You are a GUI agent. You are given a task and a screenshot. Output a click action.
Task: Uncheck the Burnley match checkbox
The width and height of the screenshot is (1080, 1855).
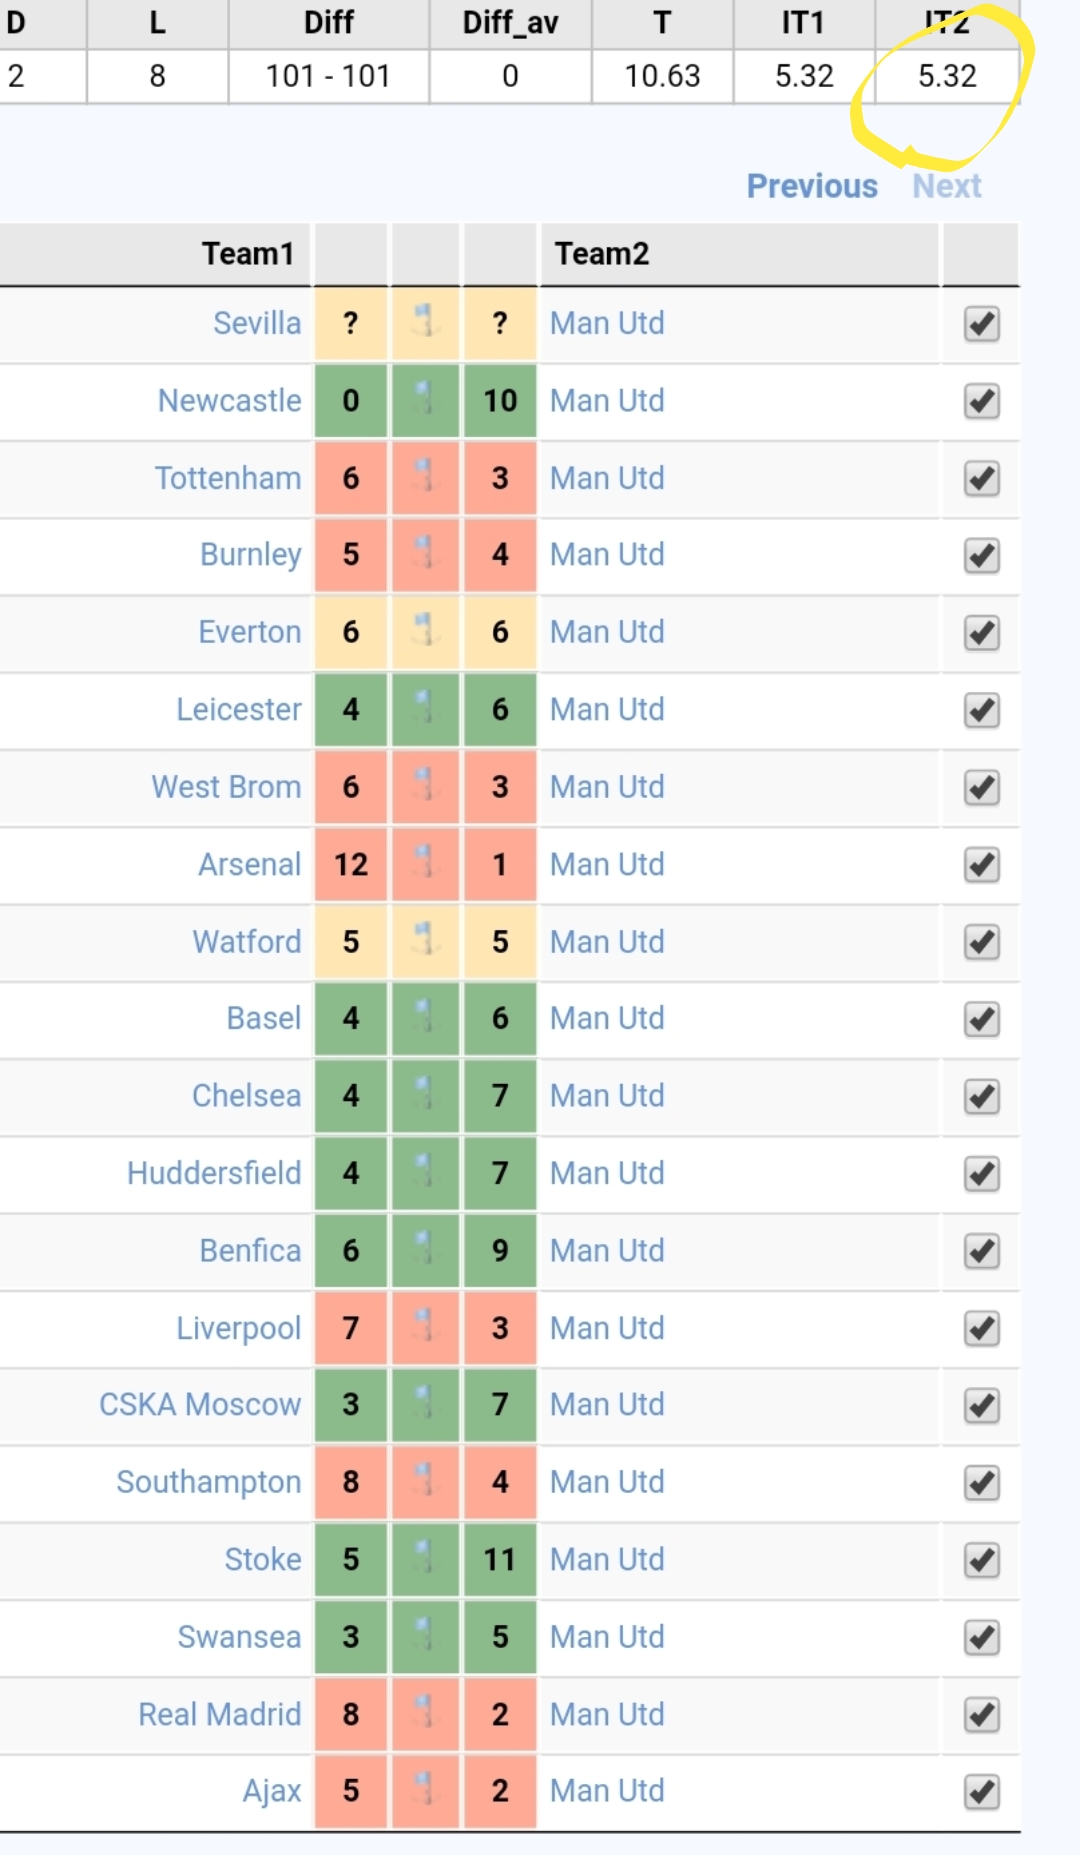(x=982, y=555)
